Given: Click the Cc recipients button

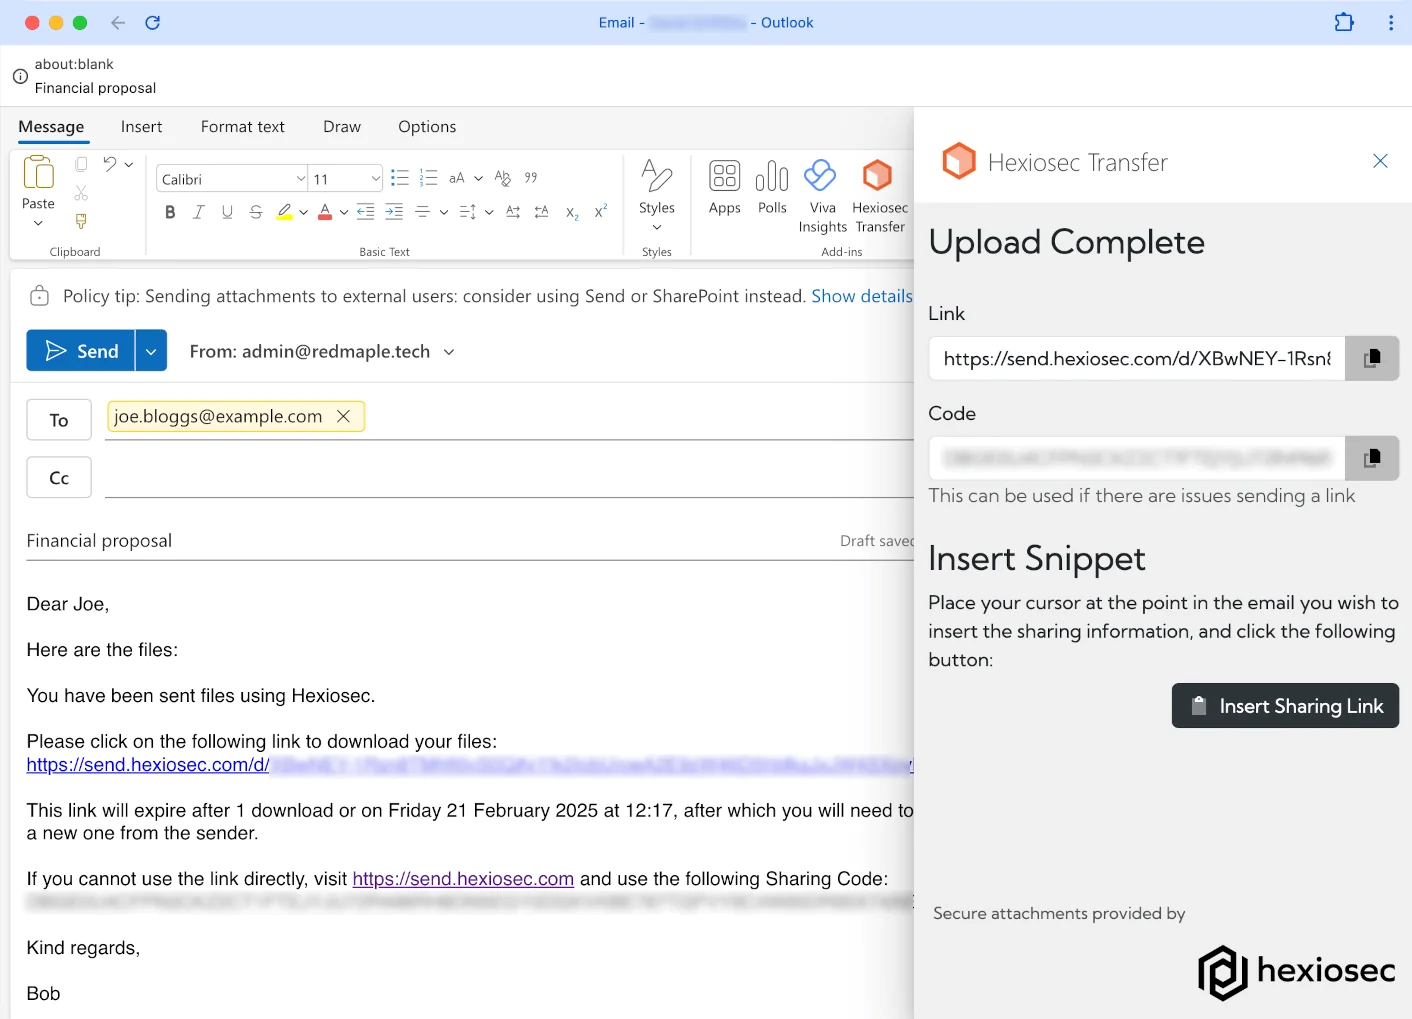Looking at the screenshot, I should [x=59, y=477].
